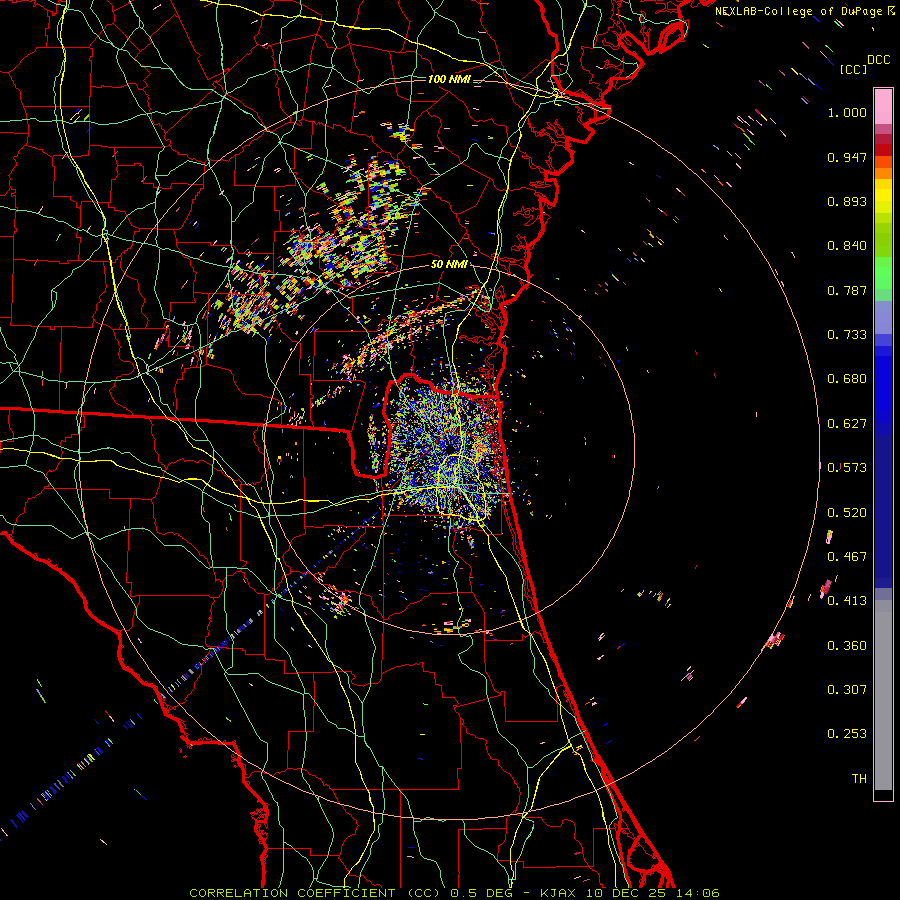Click the KJAX station identifier in the caption
900x900 pixels.
click(560, 893)
